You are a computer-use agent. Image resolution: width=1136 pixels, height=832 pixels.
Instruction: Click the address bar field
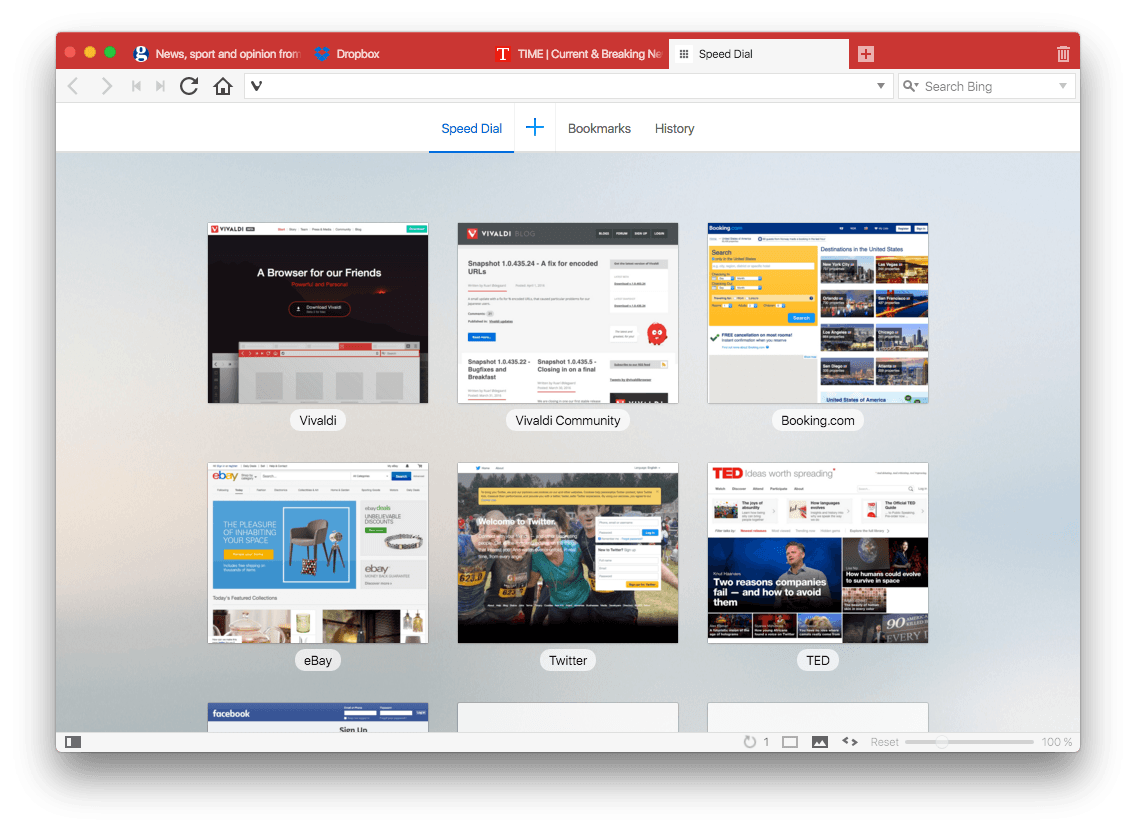568,86
